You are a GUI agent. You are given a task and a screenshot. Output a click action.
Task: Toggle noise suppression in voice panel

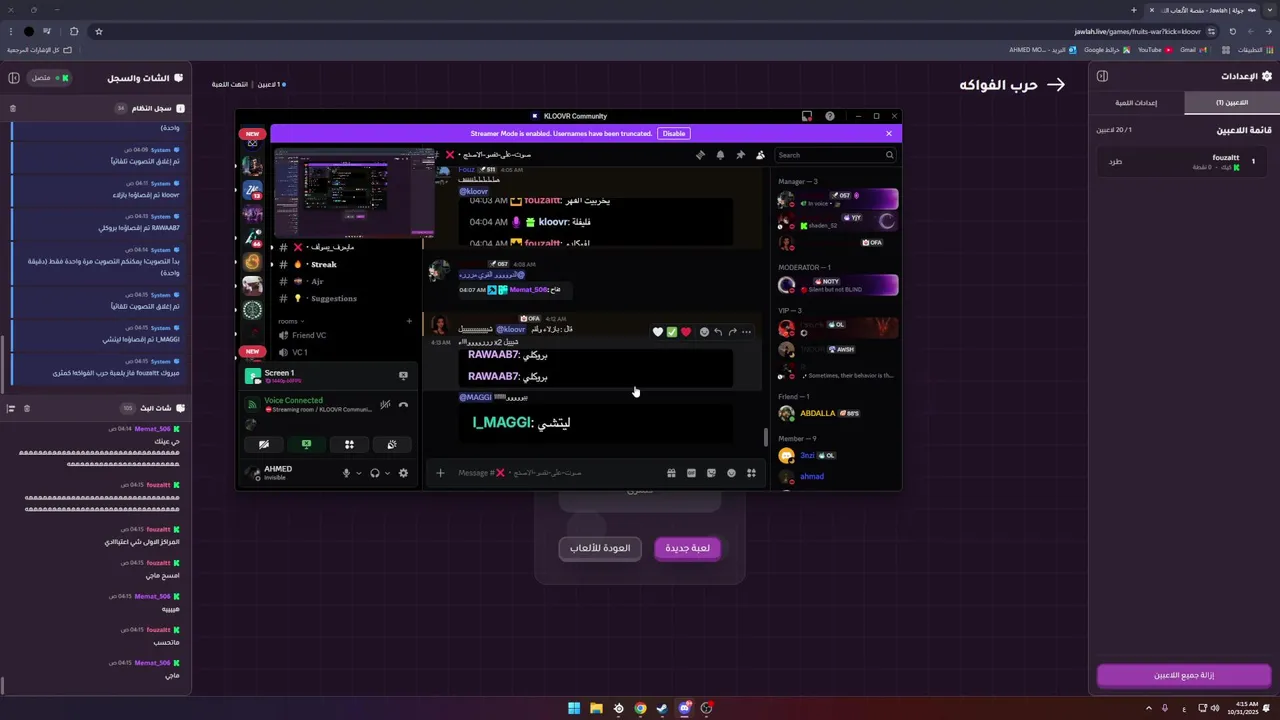tap(385, 405)
